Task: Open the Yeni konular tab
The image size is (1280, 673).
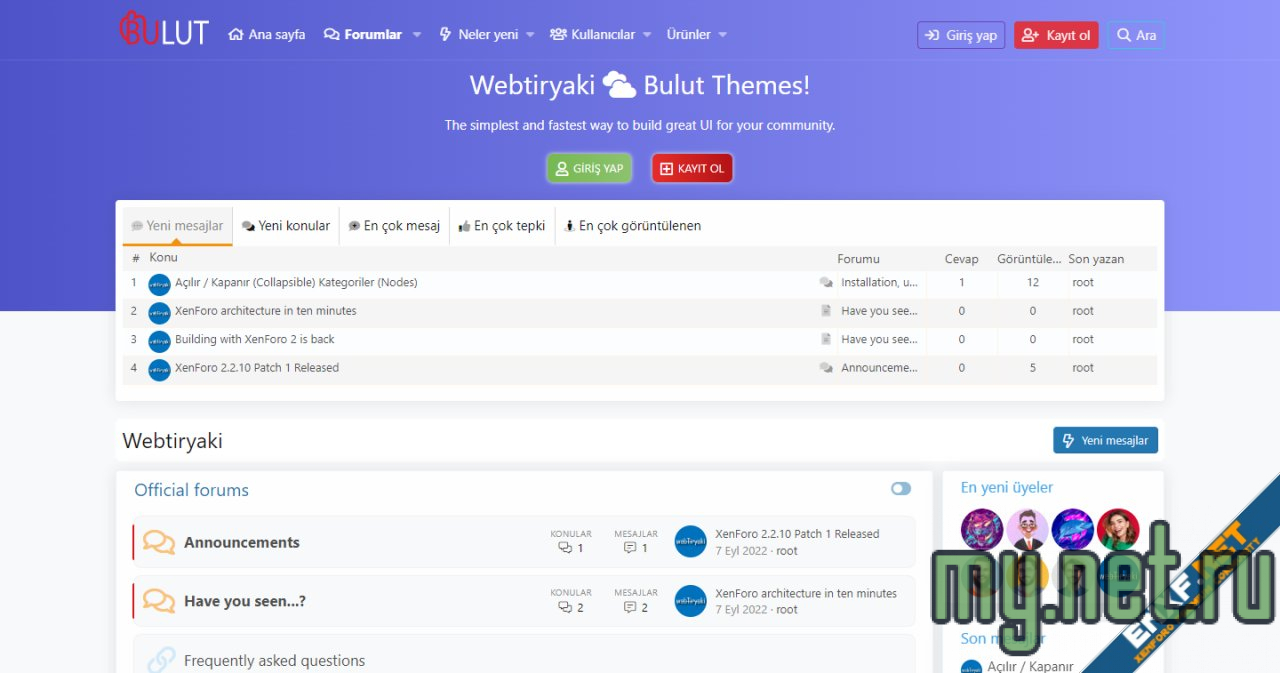Action: [x=286, y=225]
